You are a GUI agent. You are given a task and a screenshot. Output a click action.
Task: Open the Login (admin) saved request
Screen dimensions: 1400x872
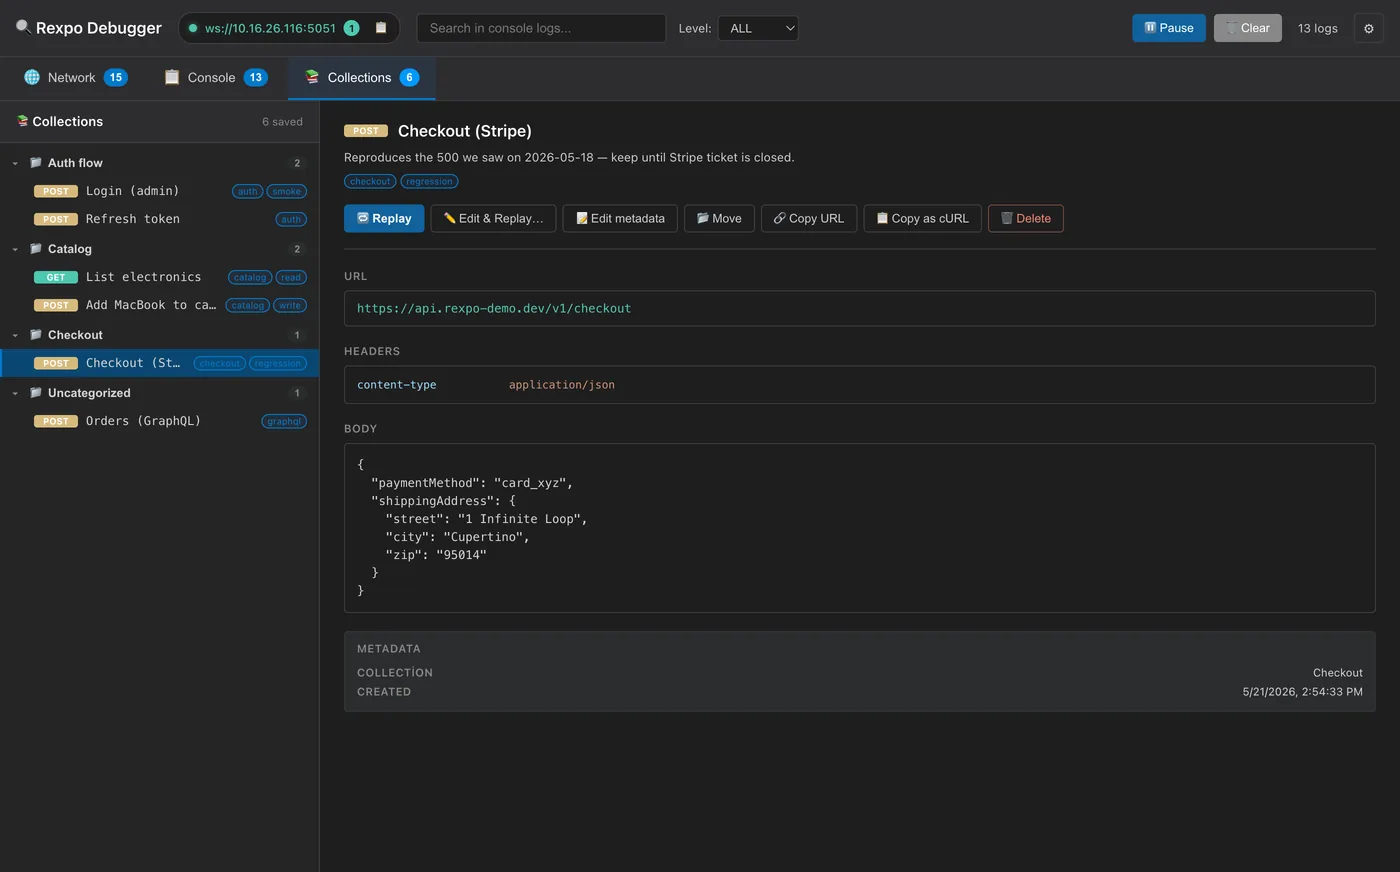click(160, 191)
